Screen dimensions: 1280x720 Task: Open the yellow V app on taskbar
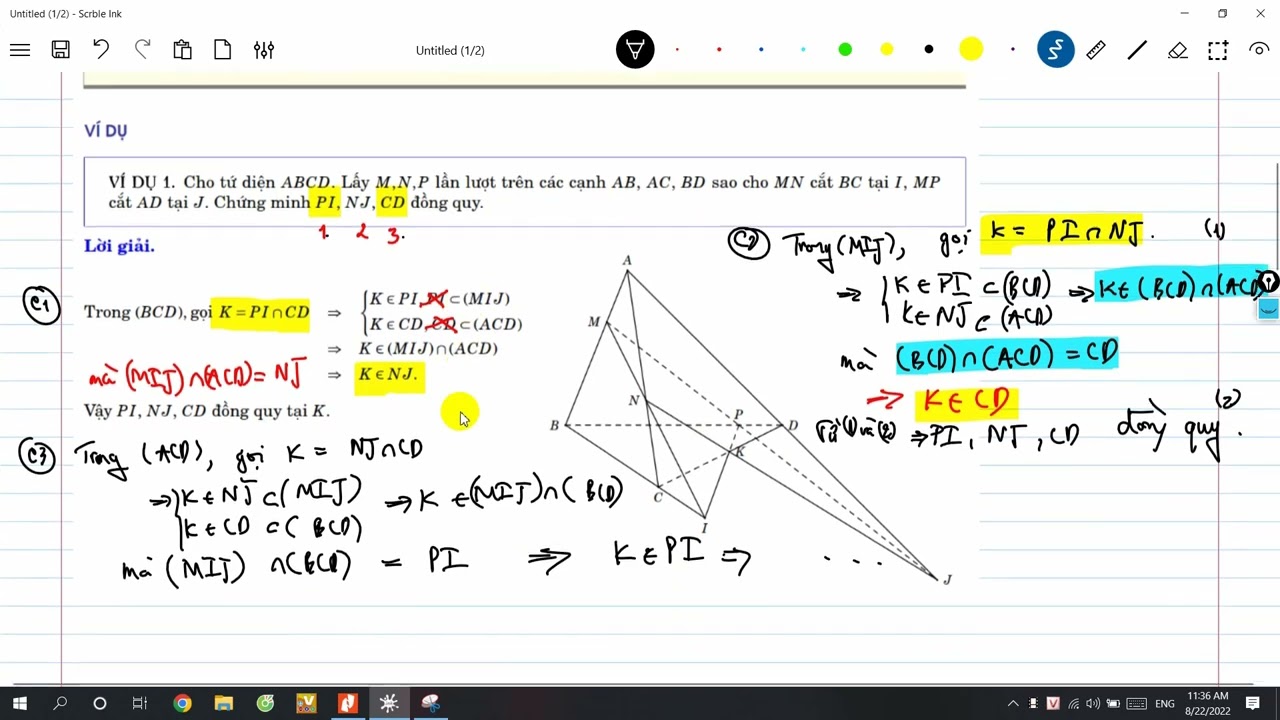[x=306, y=704]
